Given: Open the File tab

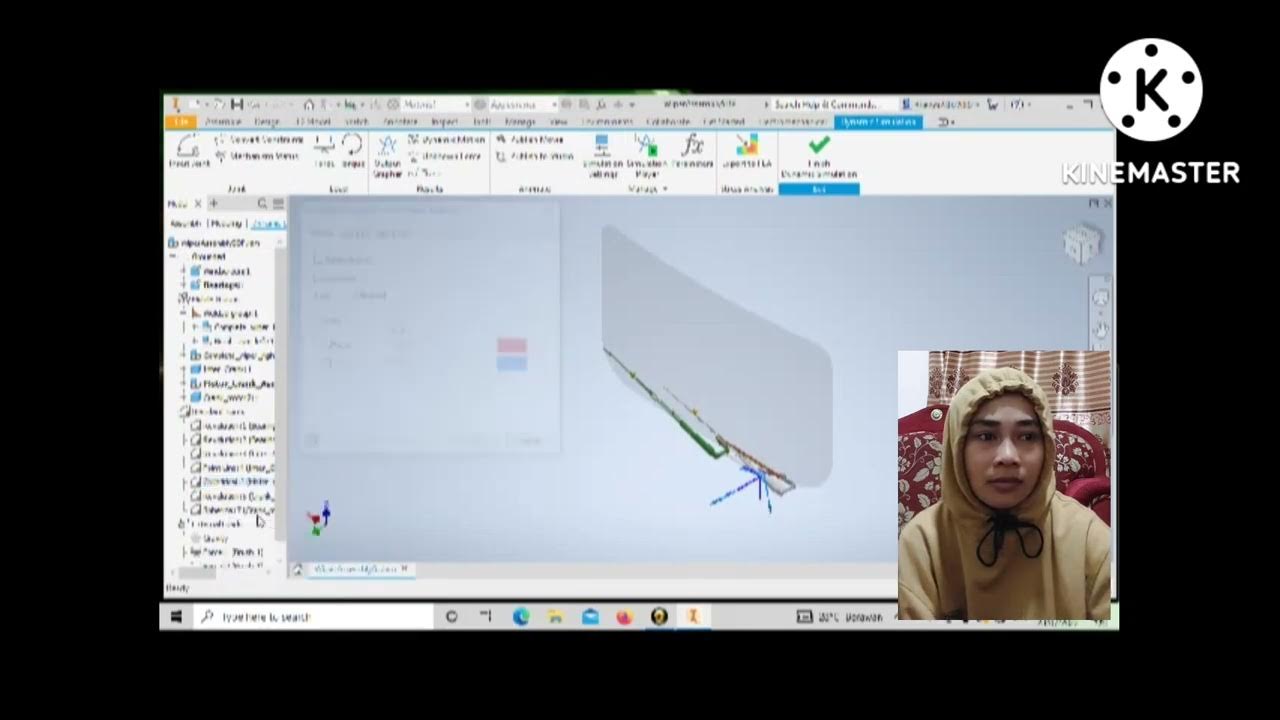Looking at the screenshot, I should (181, 122).
